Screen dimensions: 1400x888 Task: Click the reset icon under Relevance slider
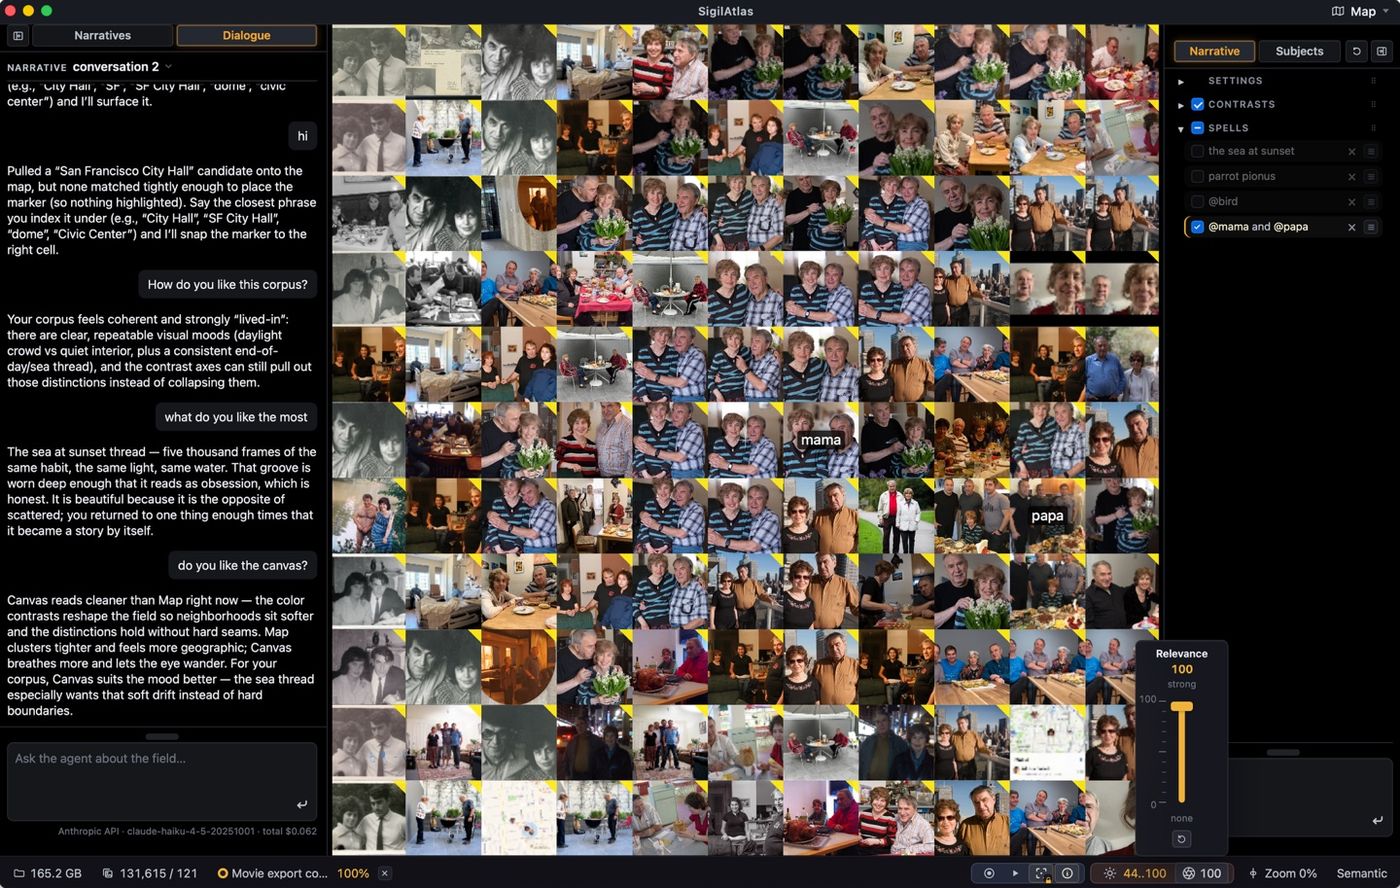(x=1181, y=839)
